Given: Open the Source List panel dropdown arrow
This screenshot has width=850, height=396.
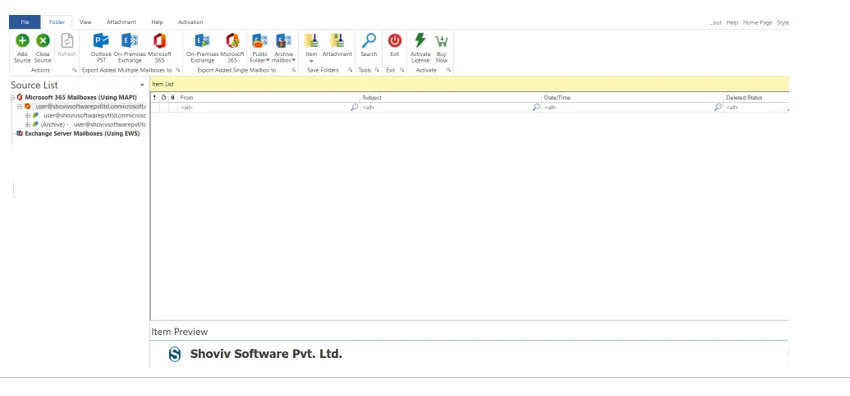Looking at the screenshot, I should pyautogui.click(x=142, y=85).
